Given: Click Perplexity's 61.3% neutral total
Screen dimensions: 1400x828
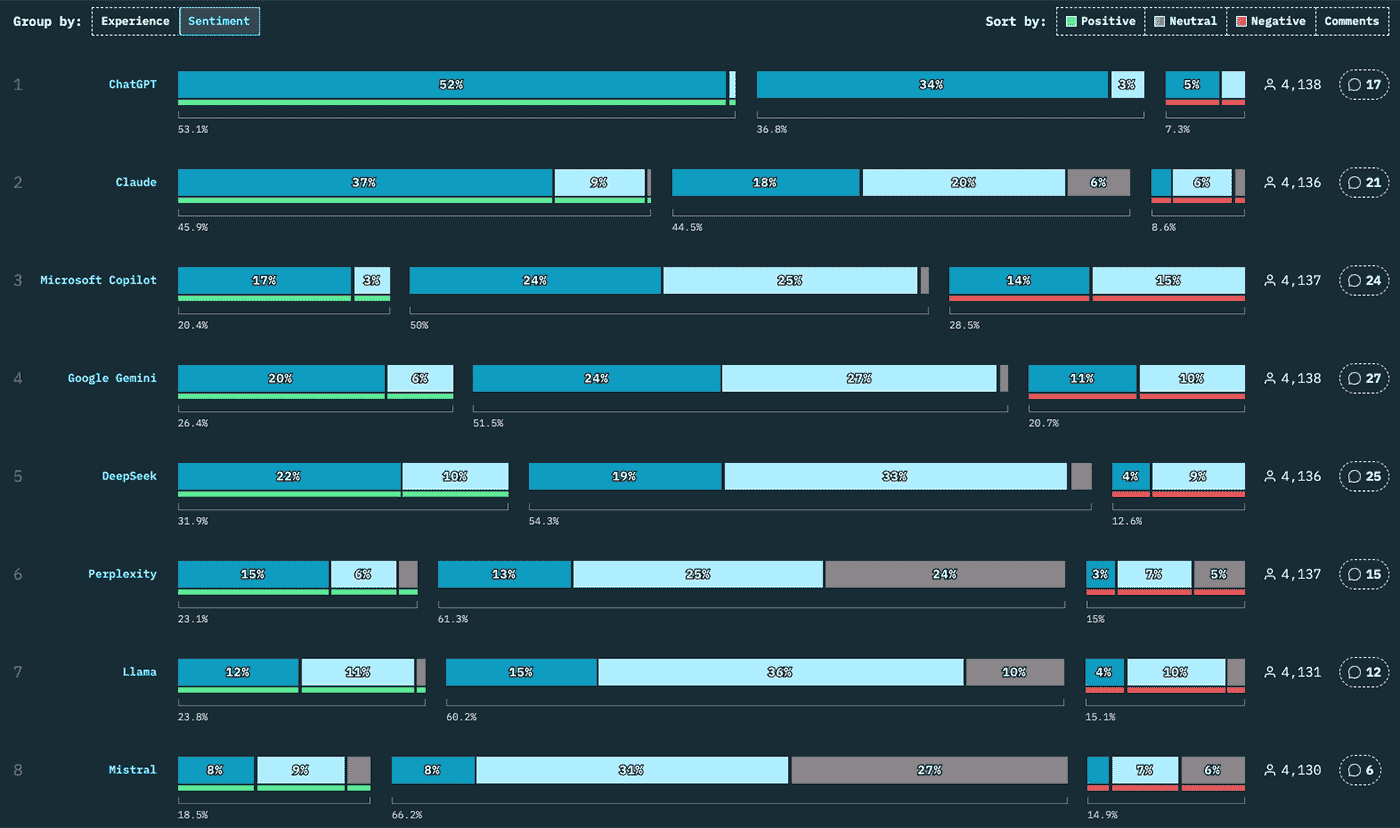Looking at the screenshot, I should 453,619.
